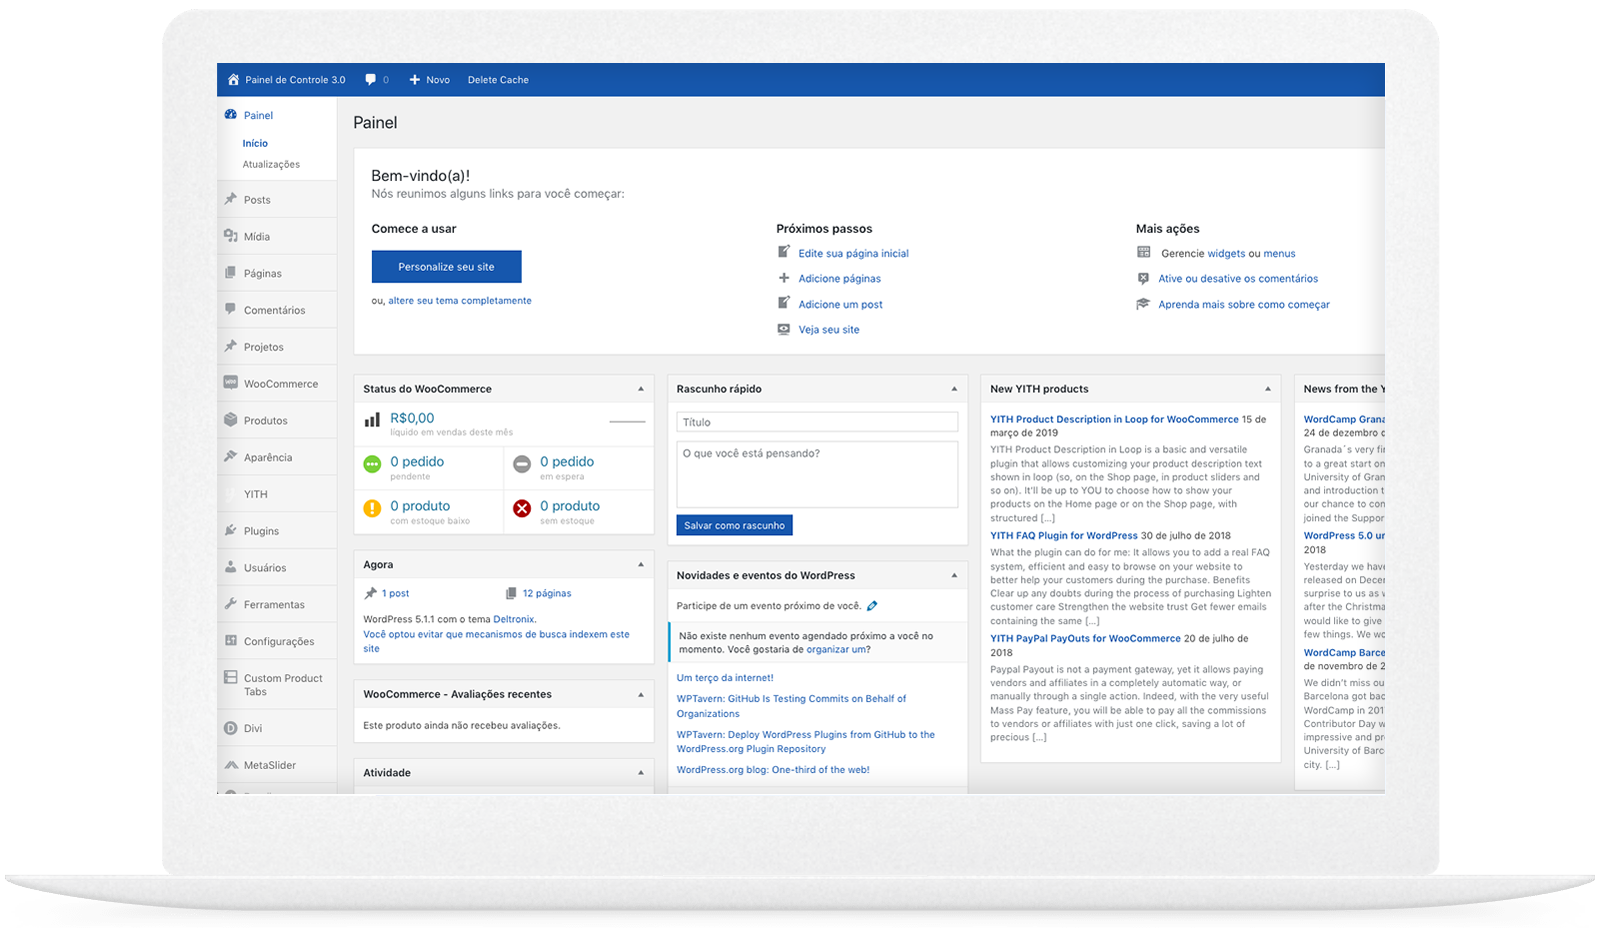The width and height of the screenshot is (1600, 938).
Task: Click the home icon in admin bar
Action: click(x=233, y=80)
